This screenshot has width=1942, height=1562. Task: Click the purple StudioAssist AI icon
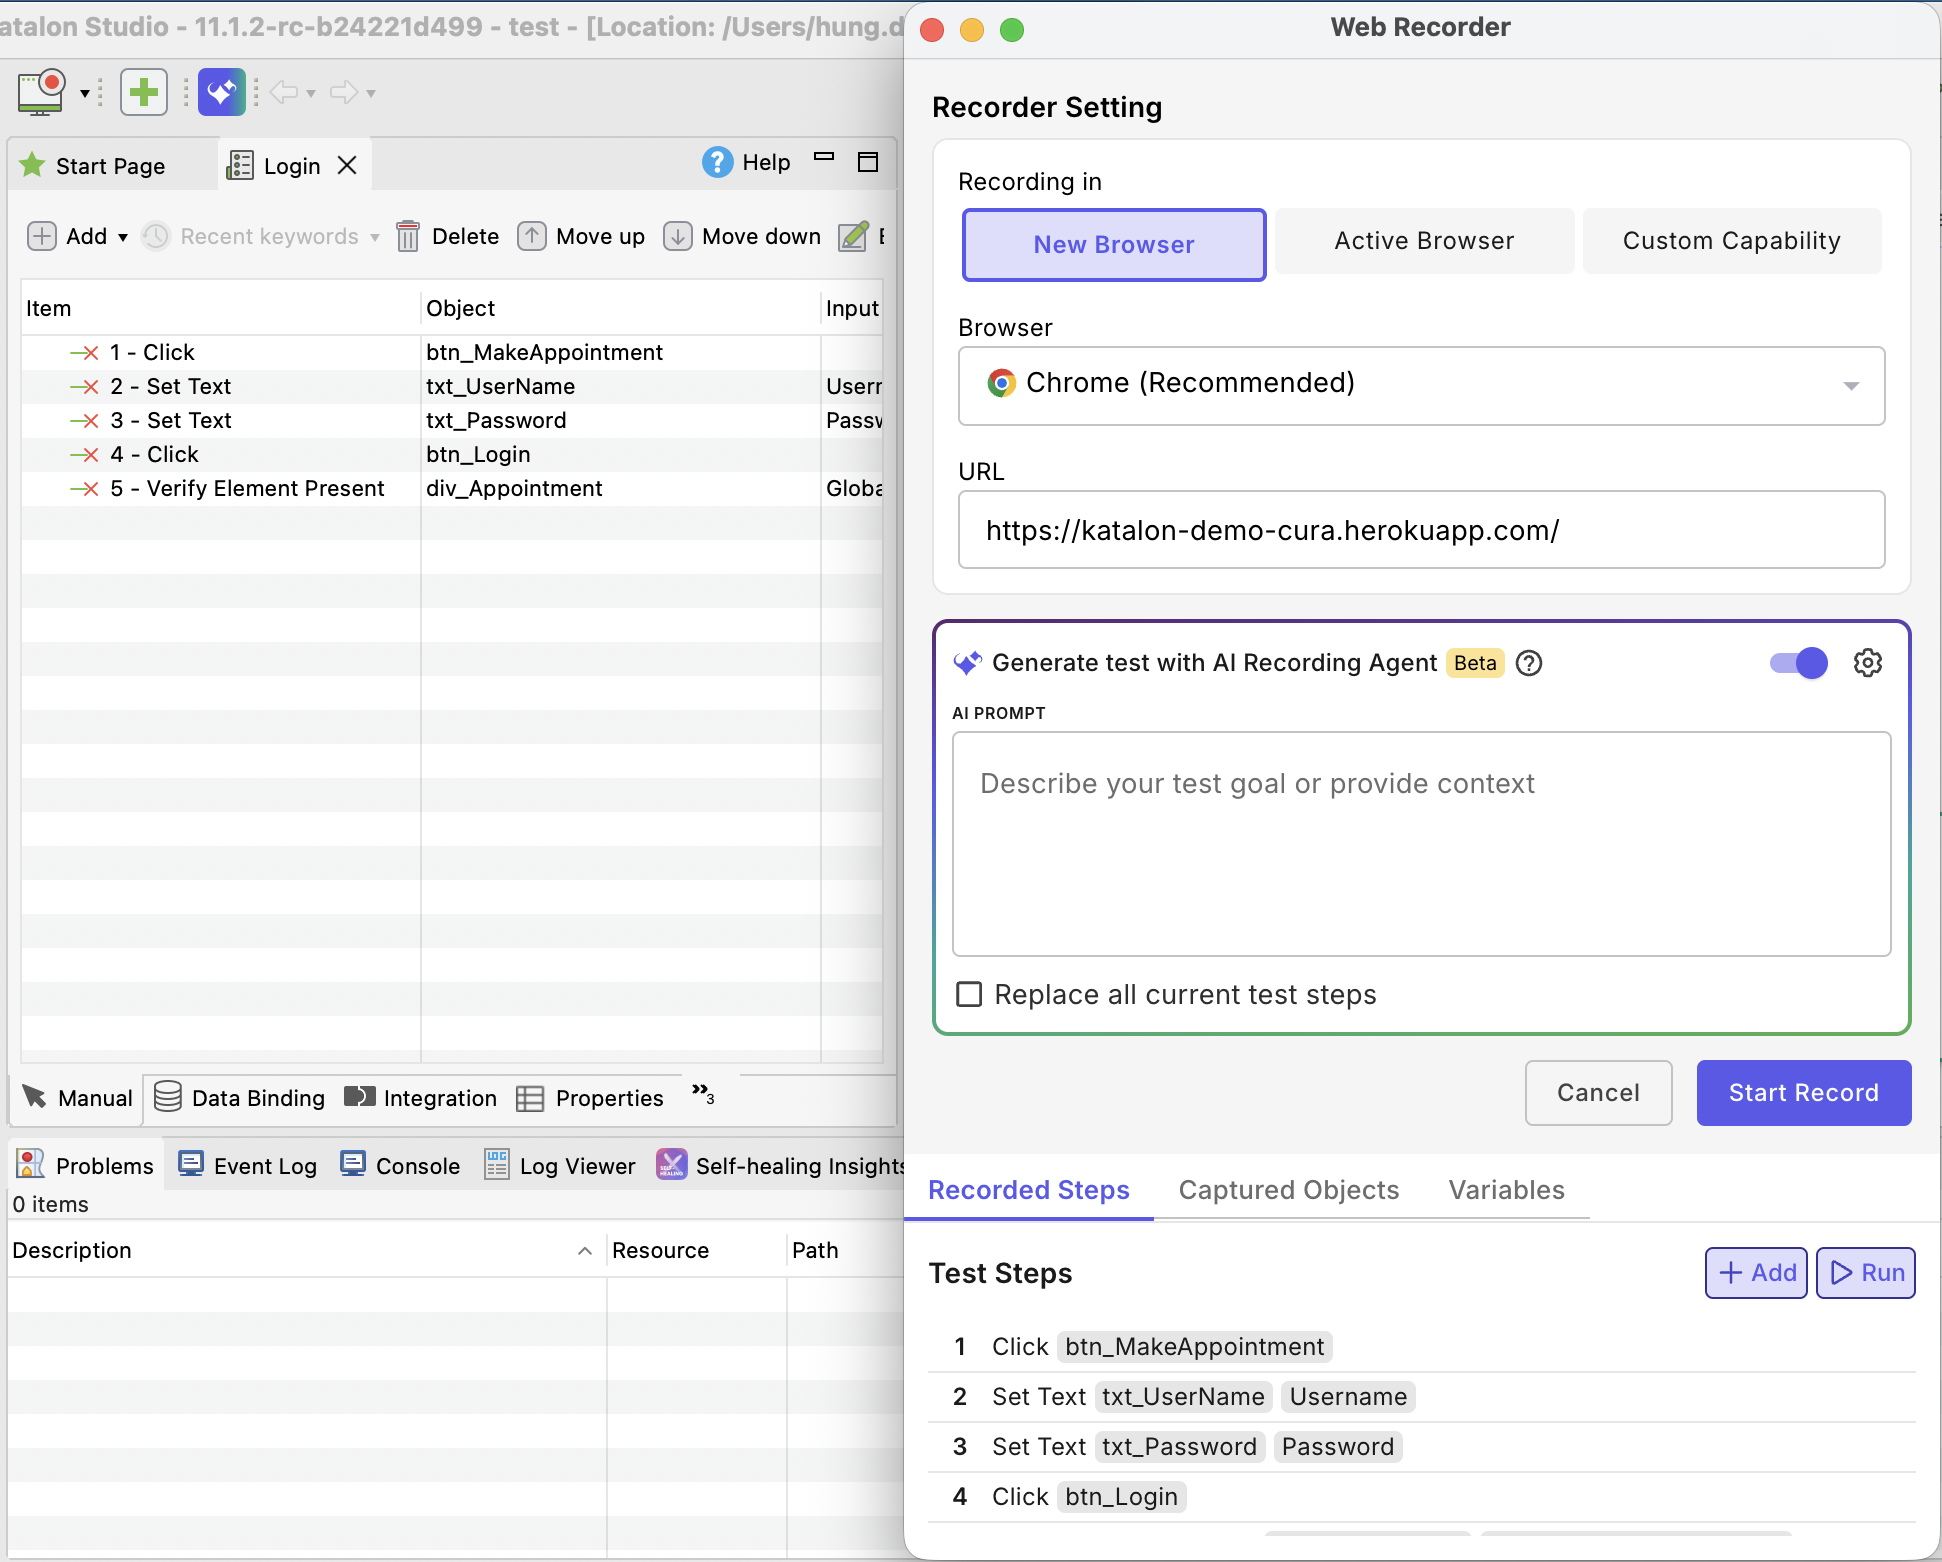[x=222, y=92]
